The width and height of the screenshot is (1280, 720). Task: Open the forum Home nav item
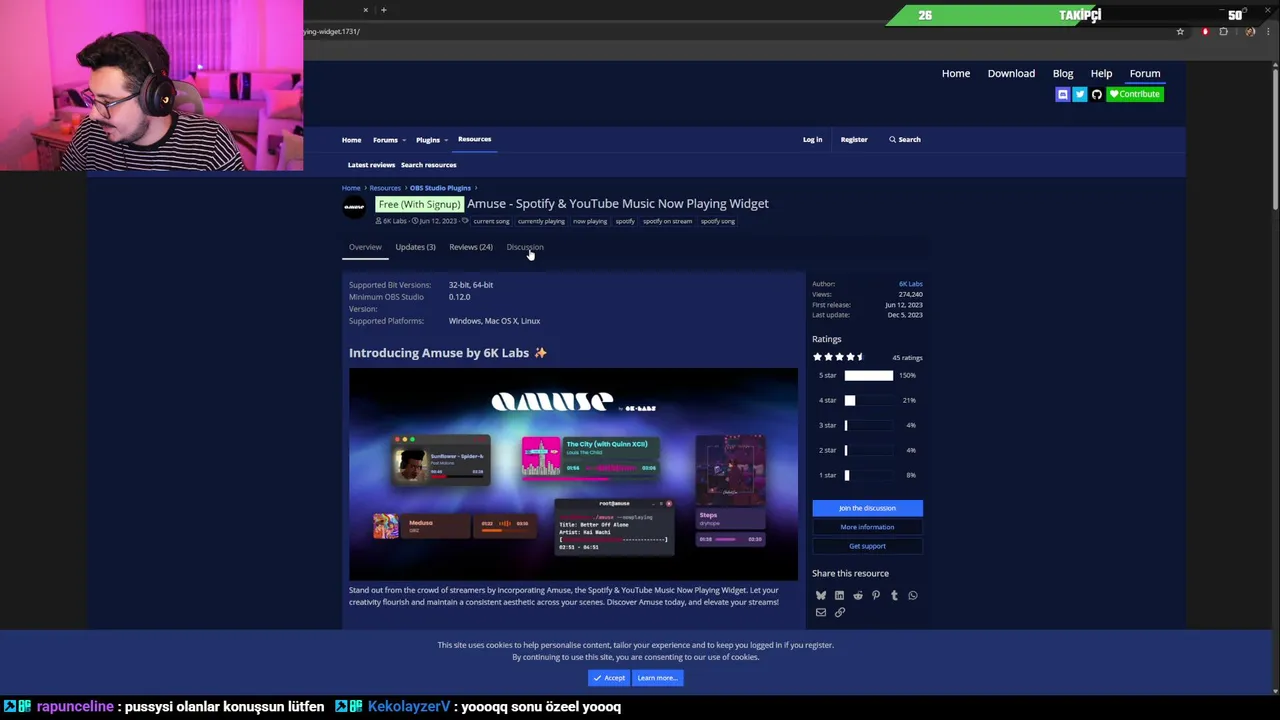tap(351, 140)
